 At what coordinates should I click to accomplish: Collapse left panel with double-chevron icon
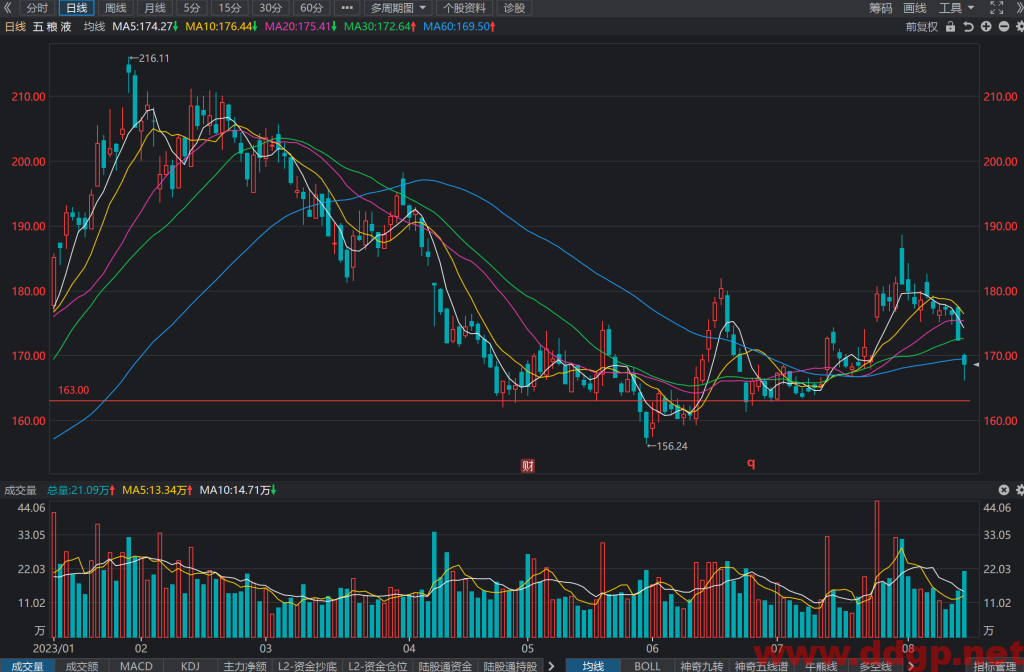(8, 8)
